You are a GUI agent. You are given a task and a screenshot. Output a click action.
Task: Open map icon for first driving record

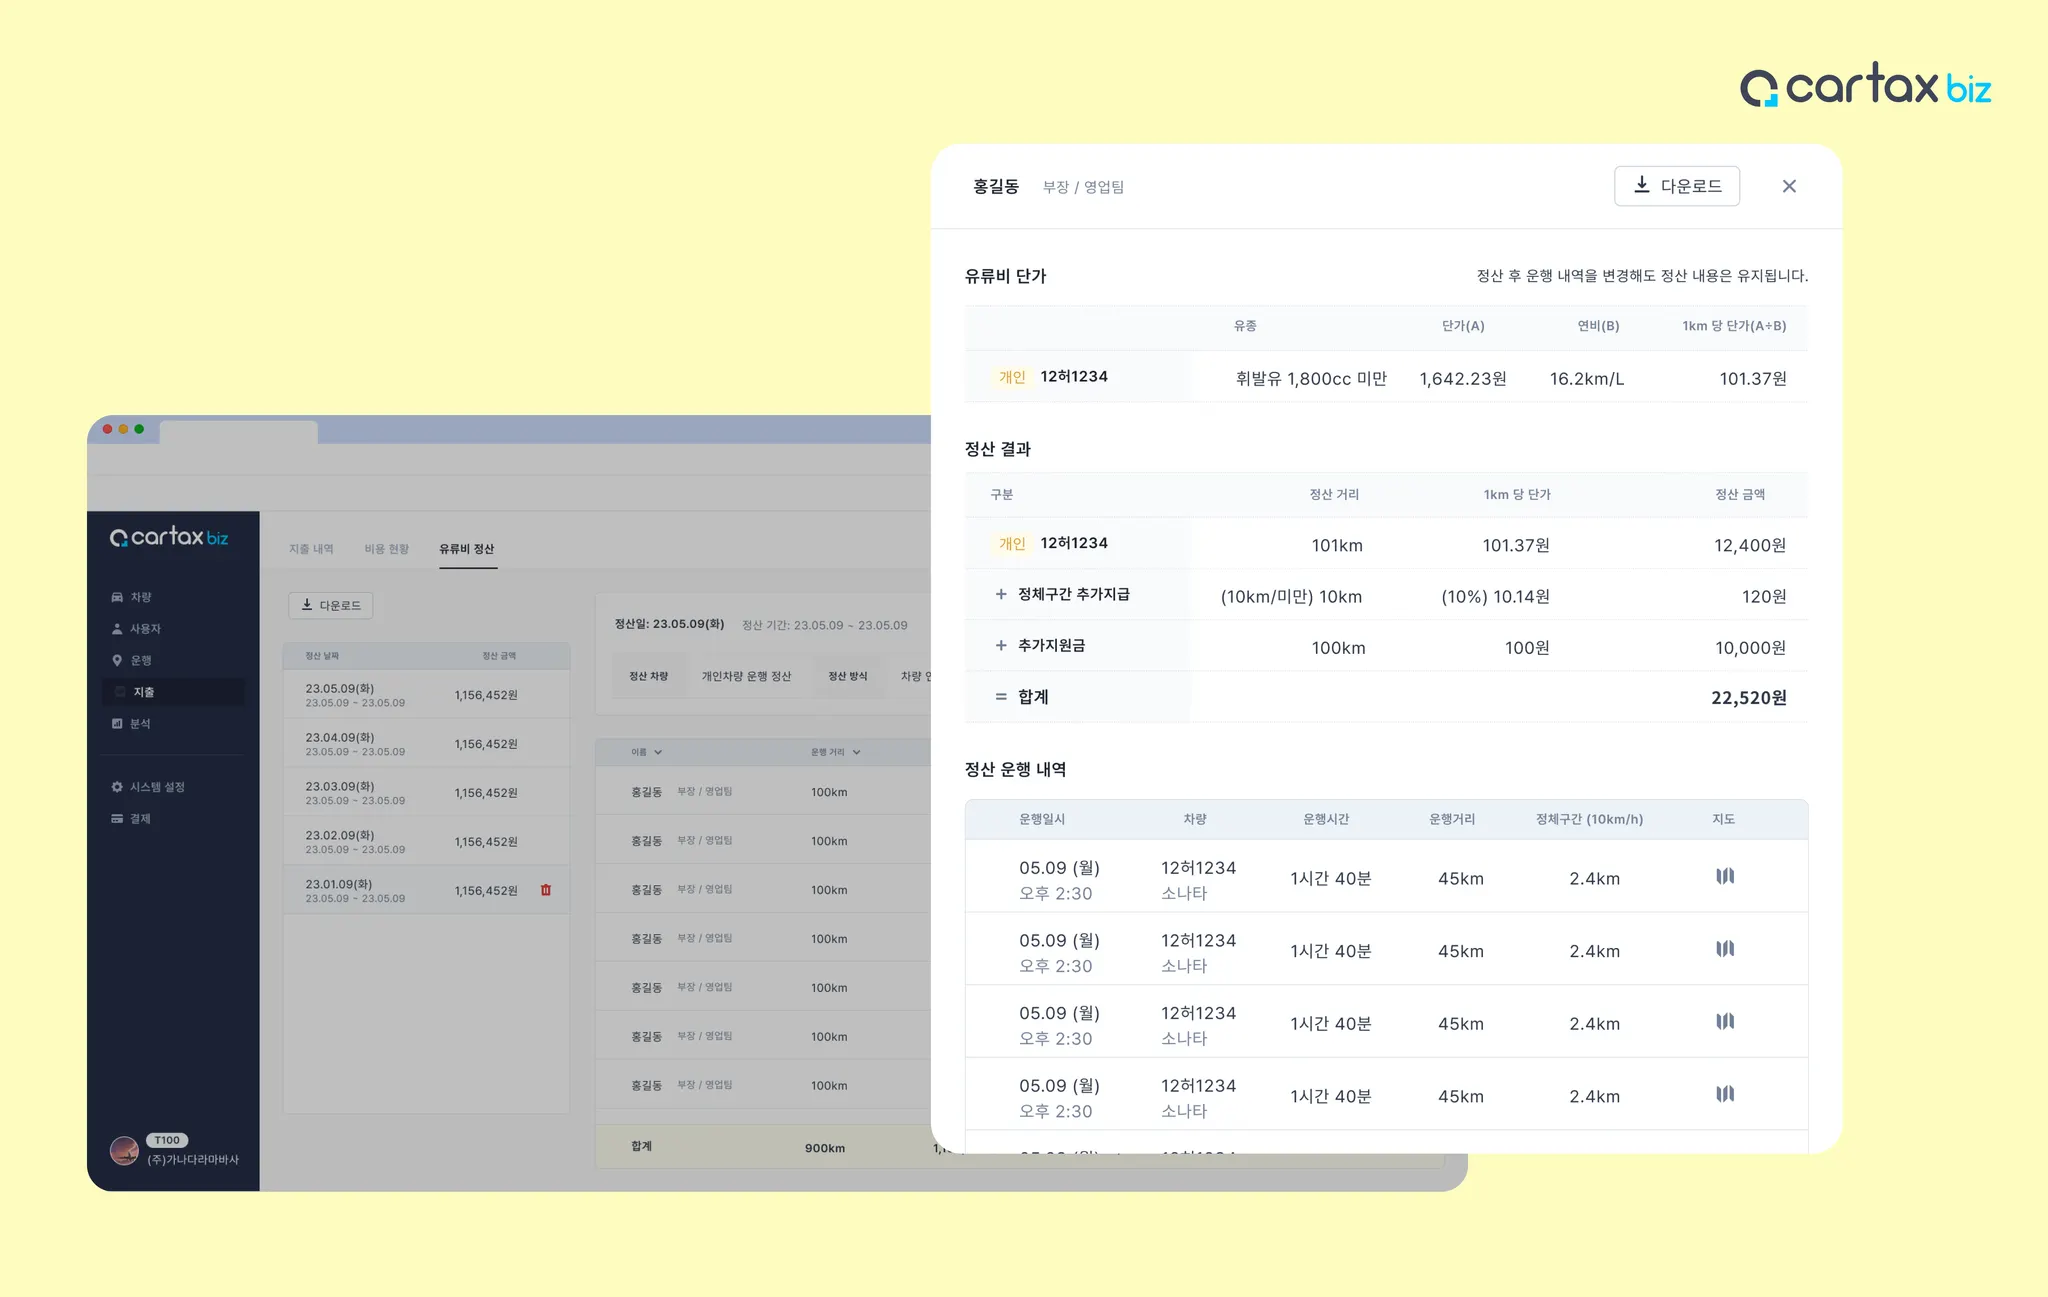click(x=1725, y=877)
